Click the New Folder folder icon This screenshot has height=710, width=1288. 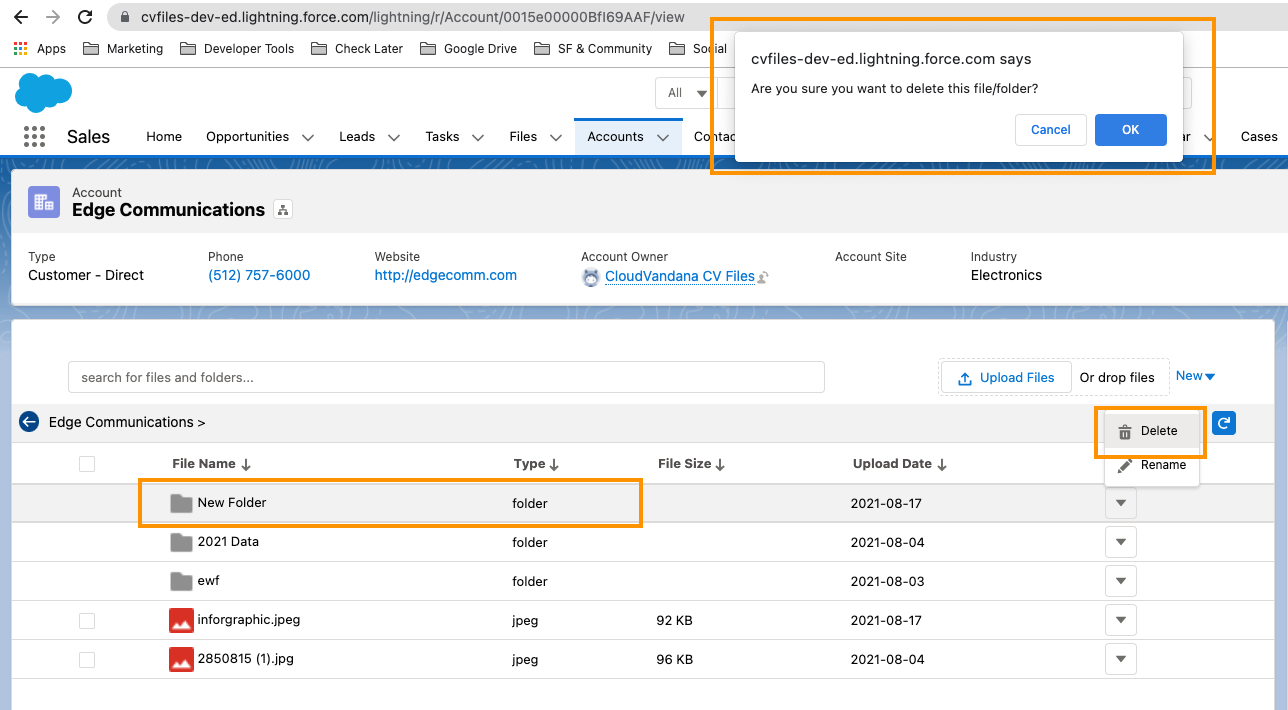point(181,503)
